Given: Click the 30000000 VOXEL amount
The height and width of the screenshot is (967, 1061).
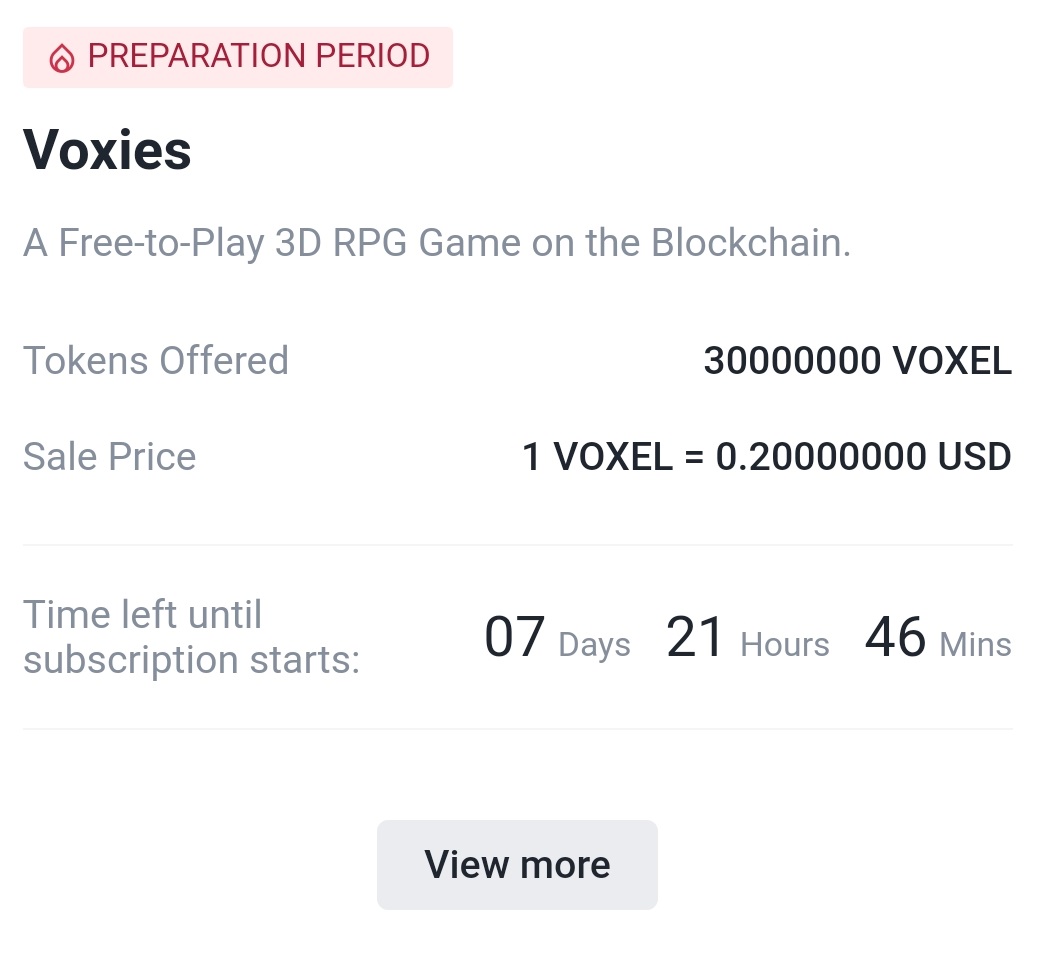Looking at the screenshot, I should click(x=857, y=360).
